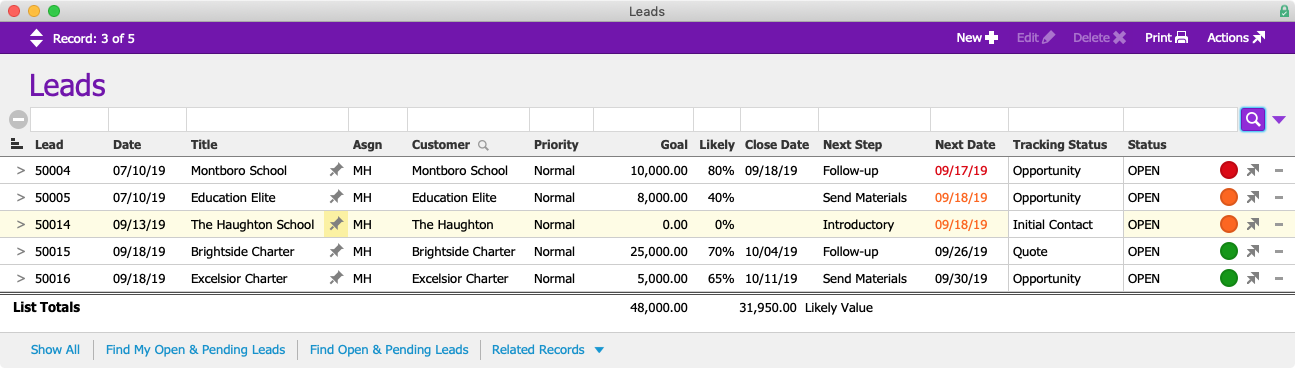Click the red status dot on lead 50004
This screenshot has height=368, width=1295.
tap(1229, 170)
